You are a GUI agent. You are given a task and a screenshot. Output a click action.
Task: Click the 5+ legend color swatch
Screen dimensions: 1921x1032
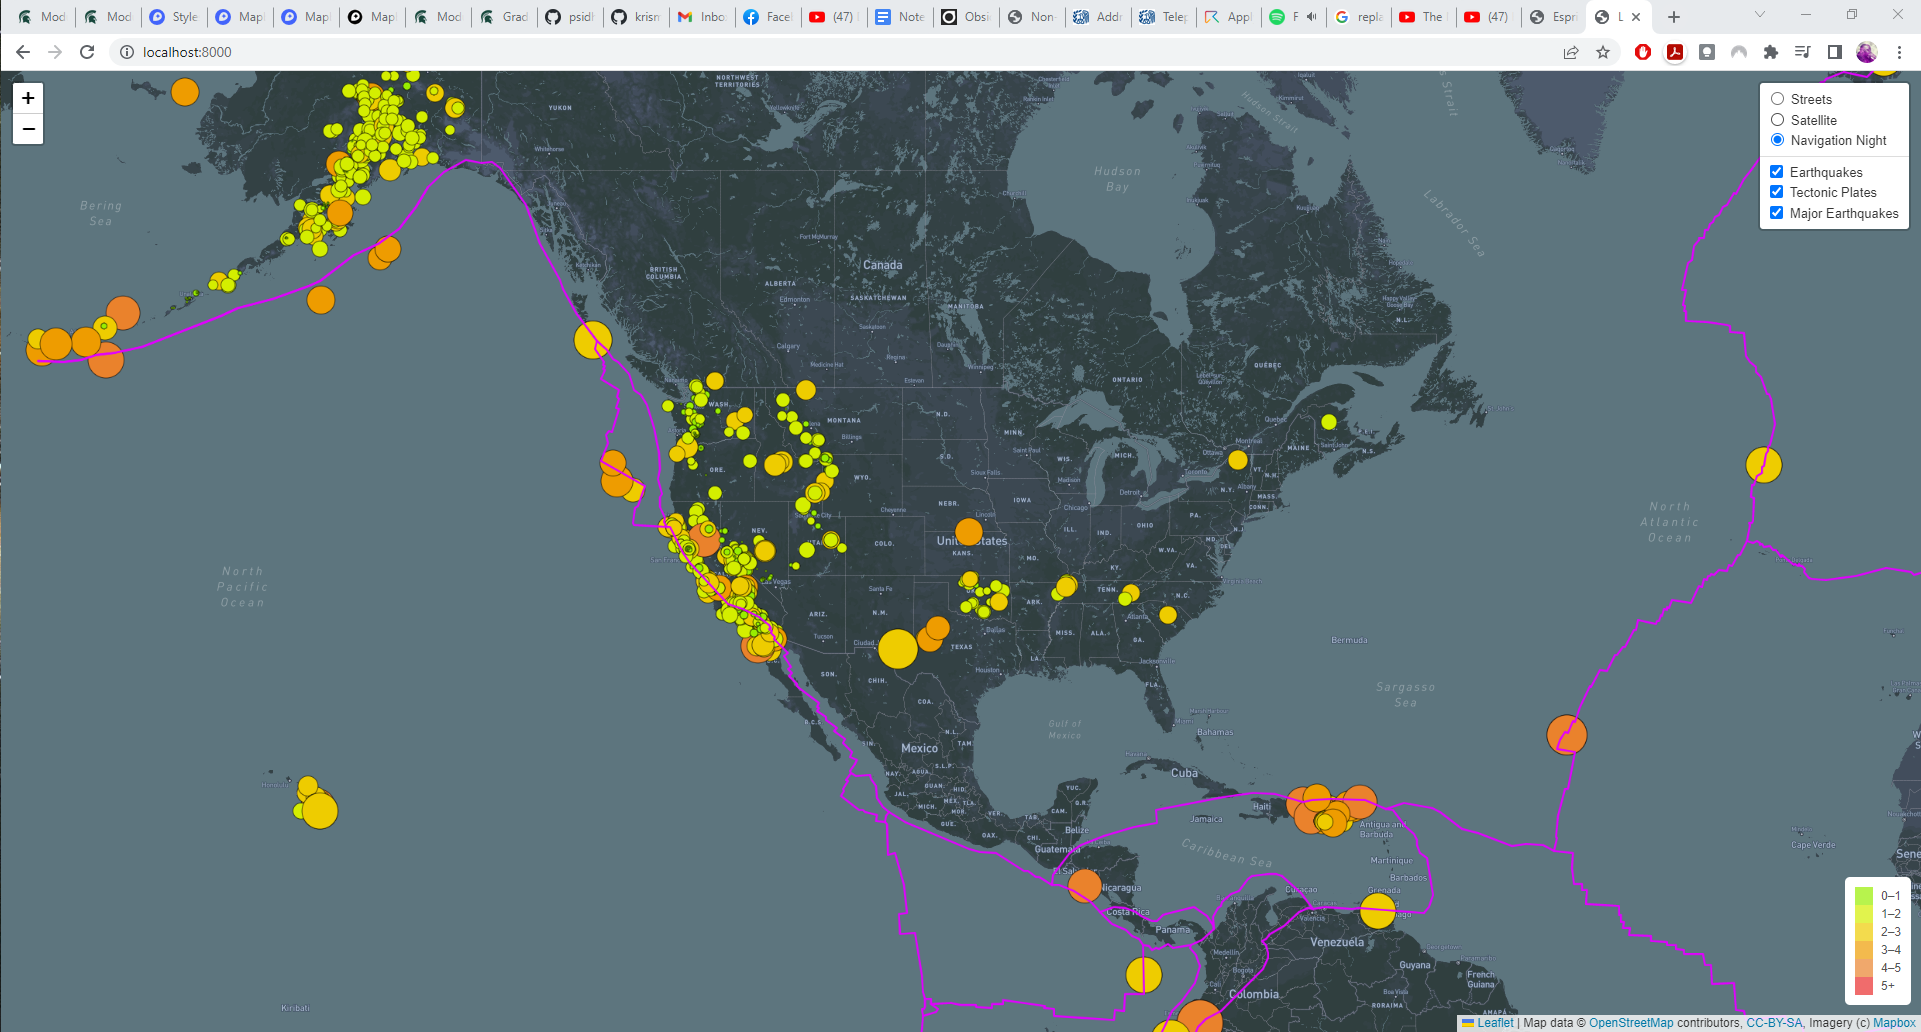[x=1864, y=986]
